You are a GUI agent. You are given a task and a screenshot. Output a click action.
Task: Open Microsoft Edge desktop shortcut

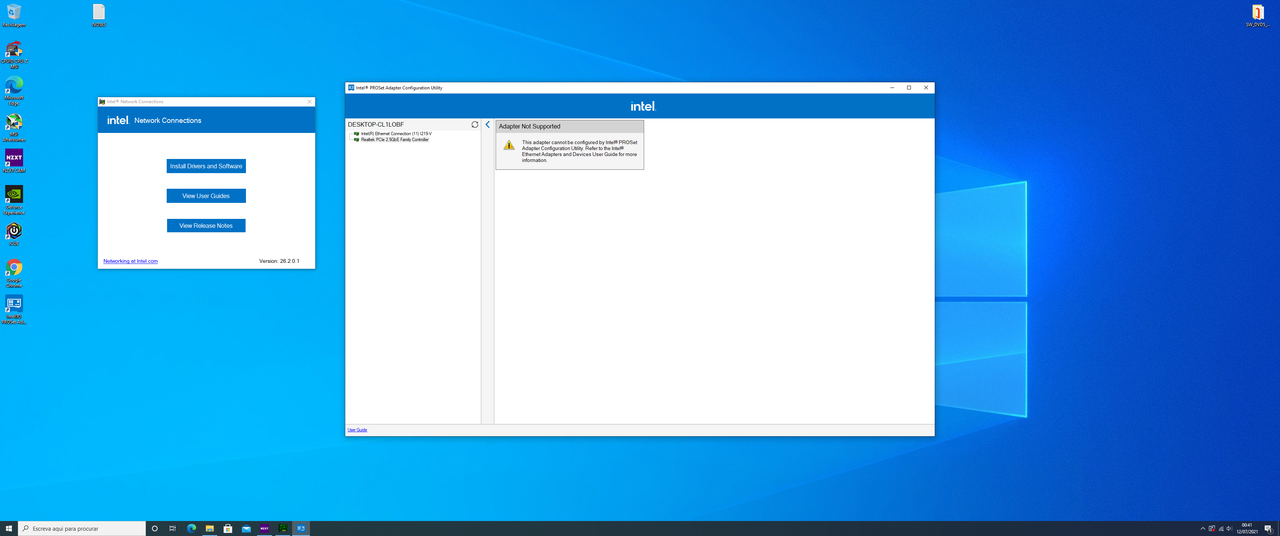click(14, 89)
